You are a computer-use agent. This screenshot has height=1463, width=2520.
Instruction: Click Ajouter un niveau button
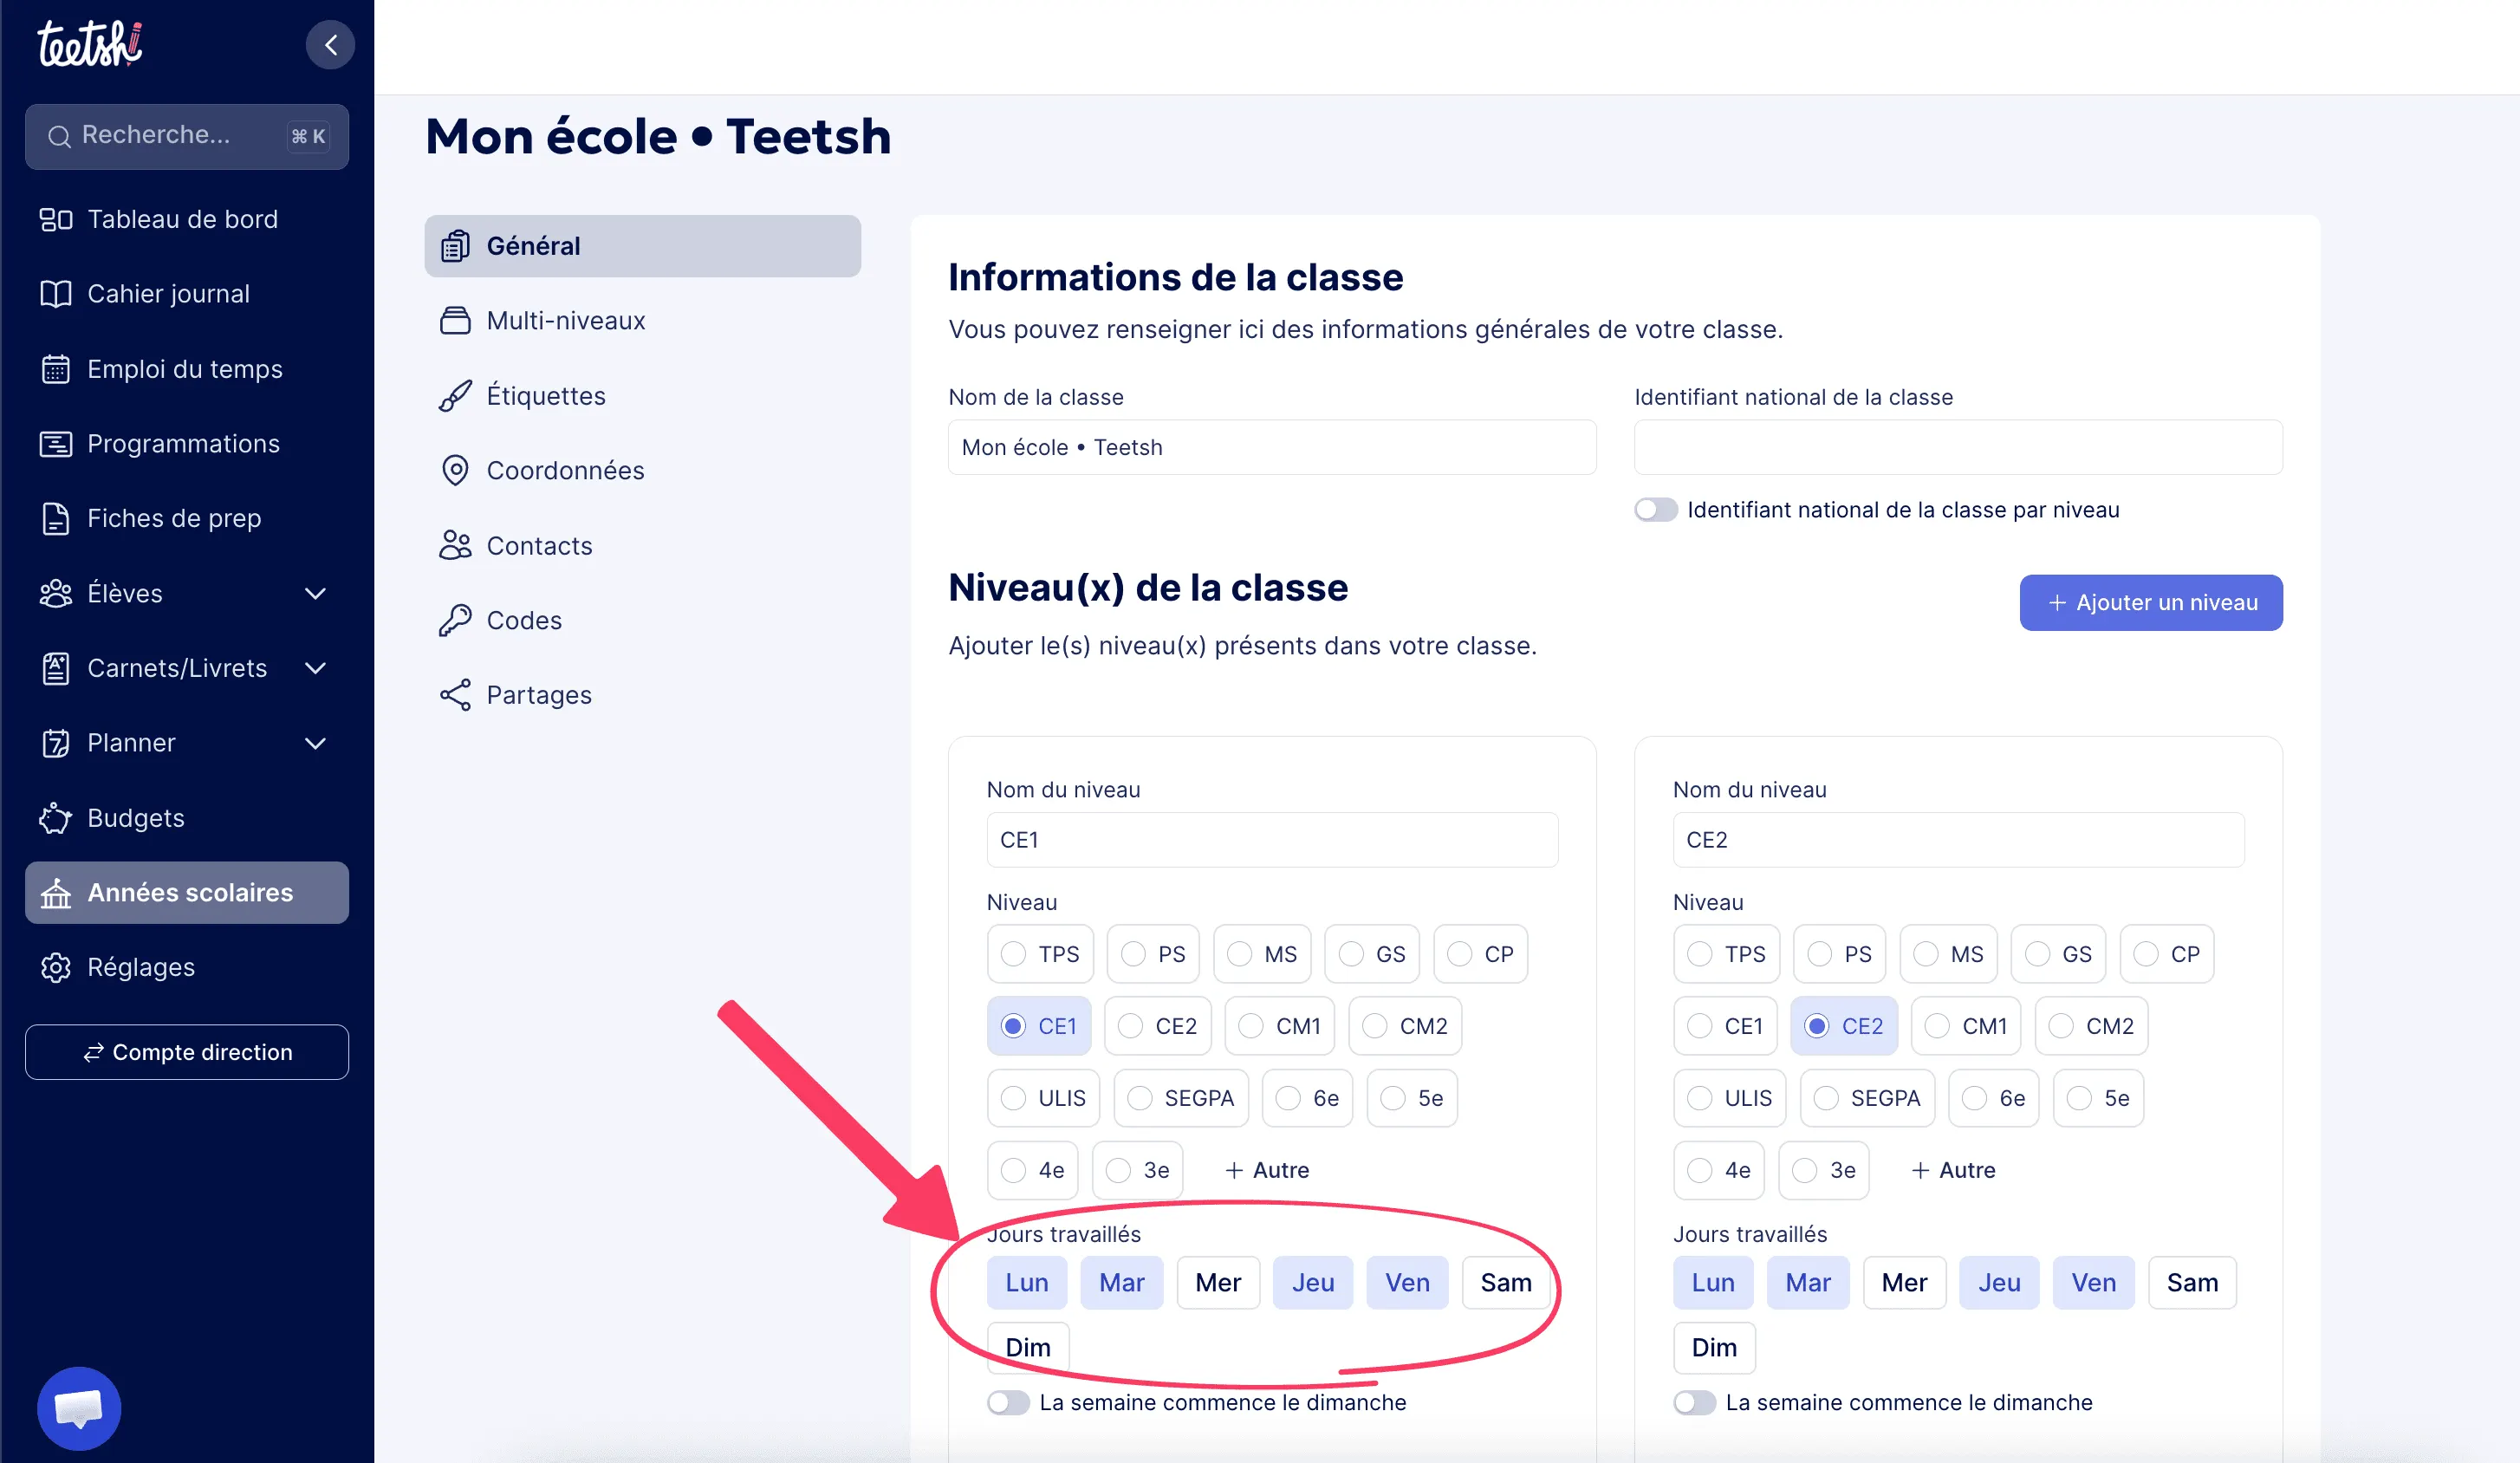coord(2150,602)
